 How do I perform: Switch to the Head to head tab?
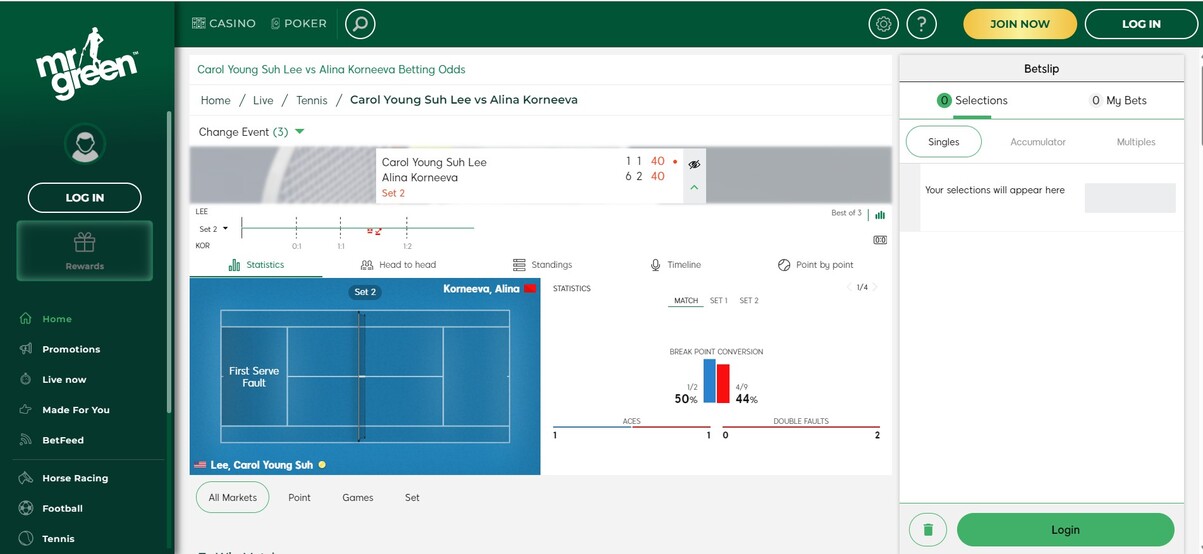tap(398, 265)
